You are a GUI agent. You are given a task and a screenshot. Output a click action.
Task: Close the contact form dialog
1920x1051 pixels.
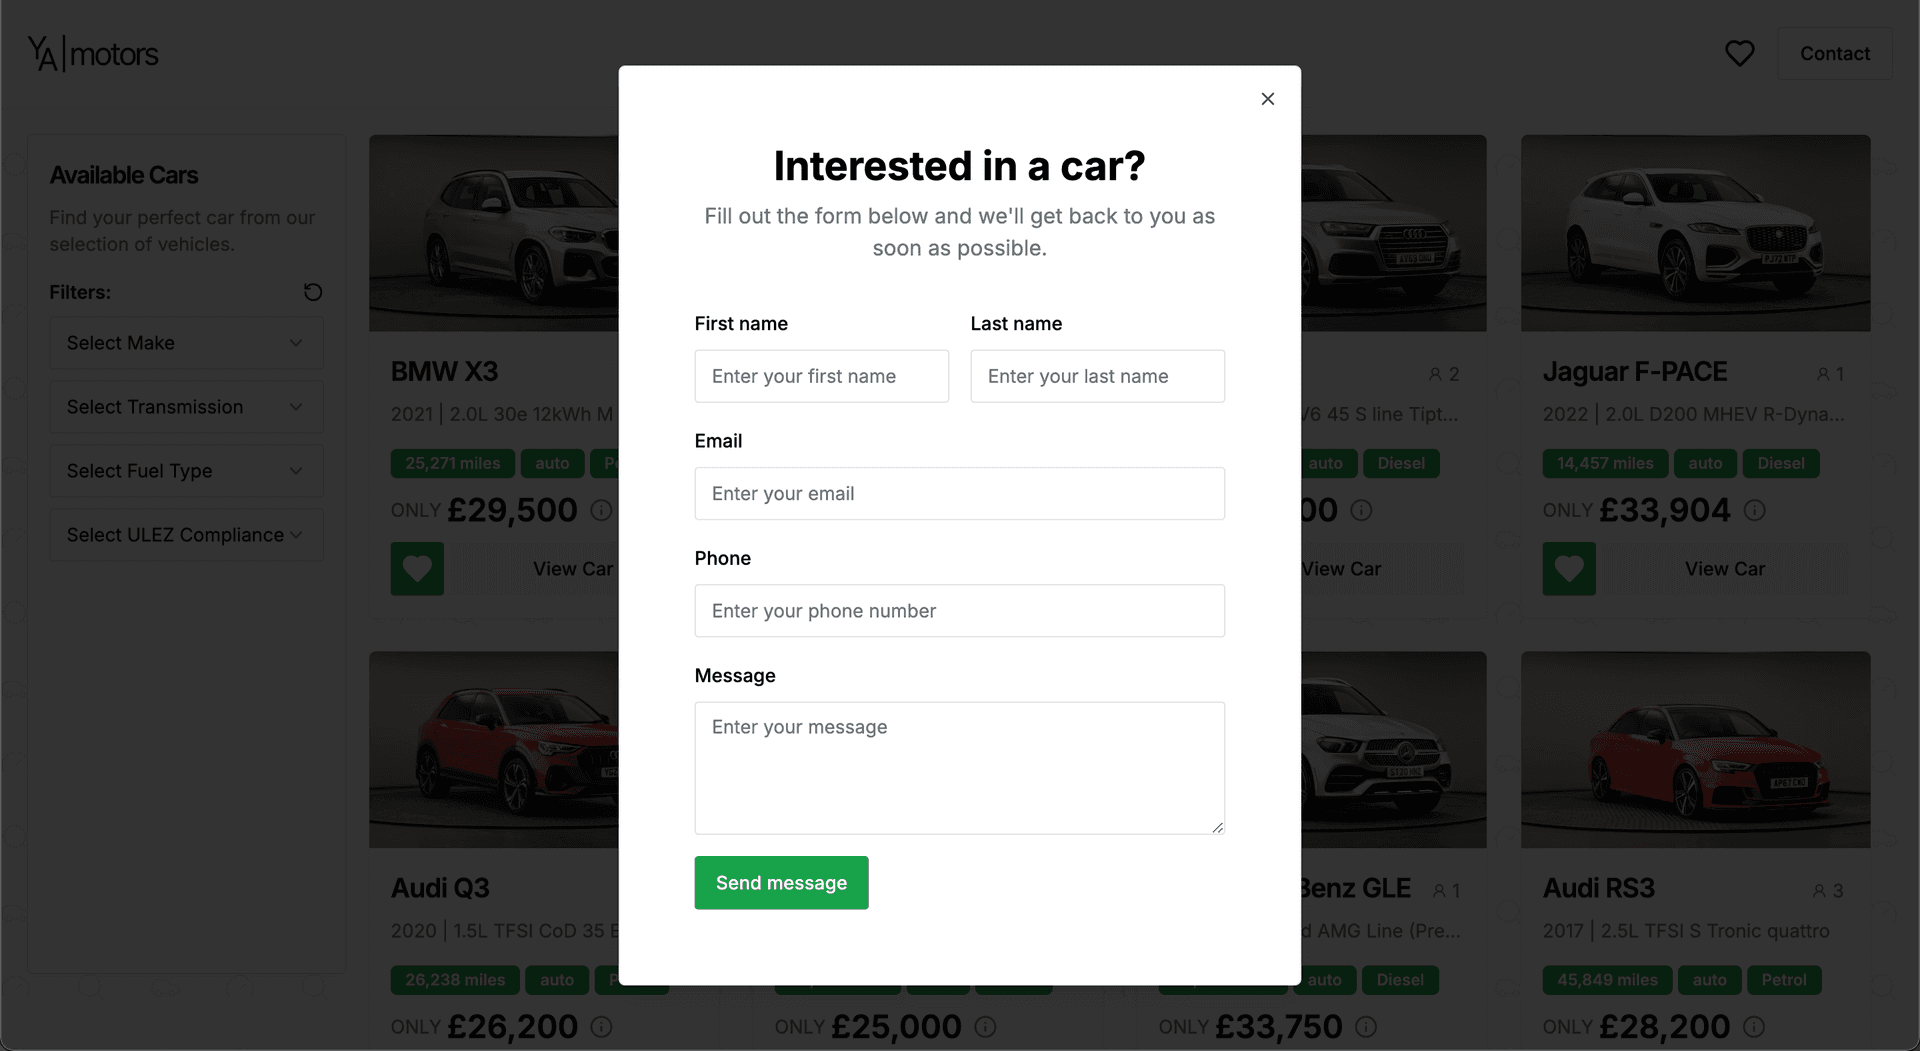point(1267,99)
